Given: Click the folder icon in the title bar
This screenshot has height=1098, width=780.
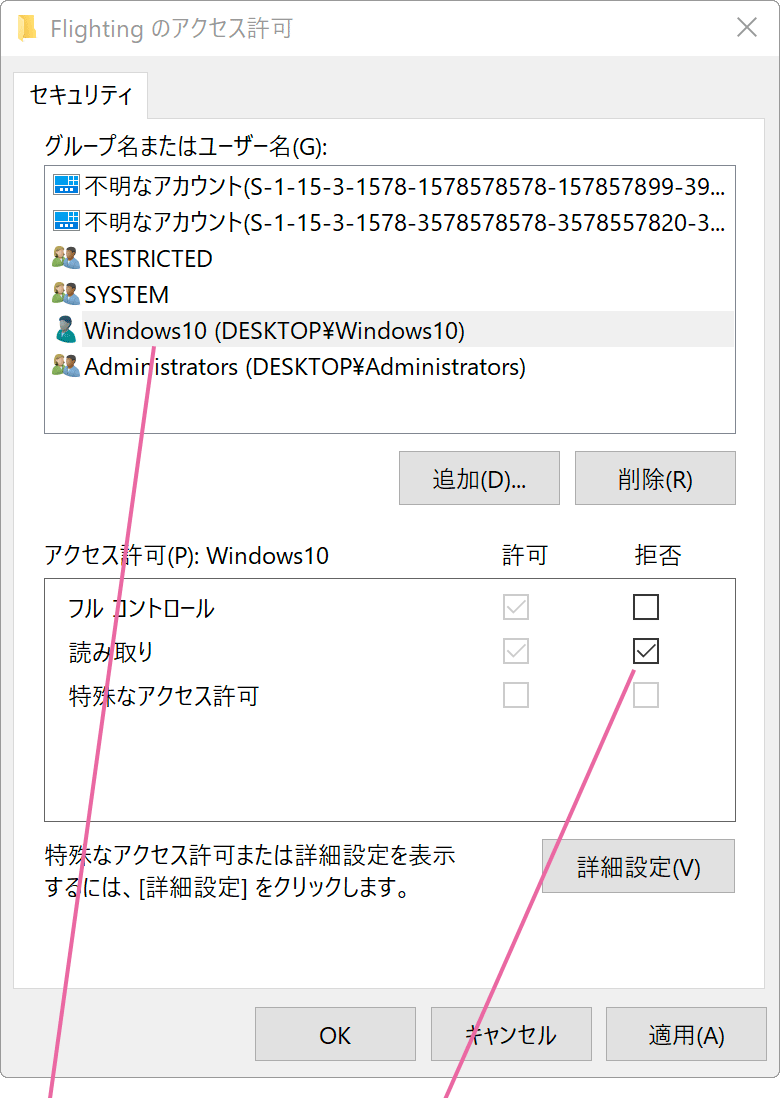Looking at the screenshot, I should click(x=27, y=28).
